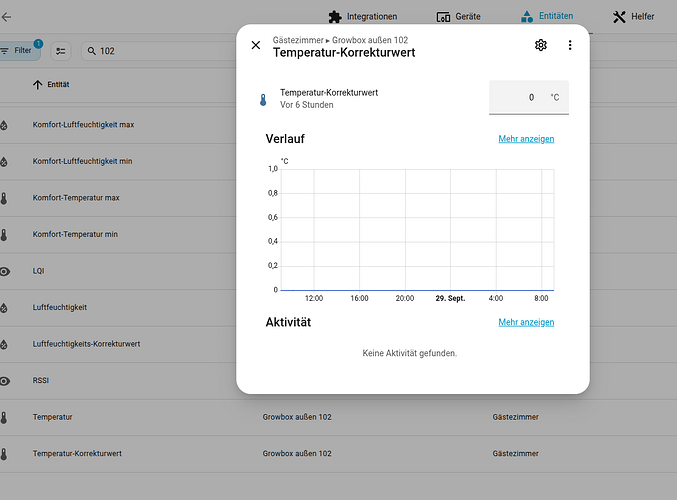Click the history graph line in Verlauf
The width and height of the screenshot is (677, 500).
(x=417, y=290)
